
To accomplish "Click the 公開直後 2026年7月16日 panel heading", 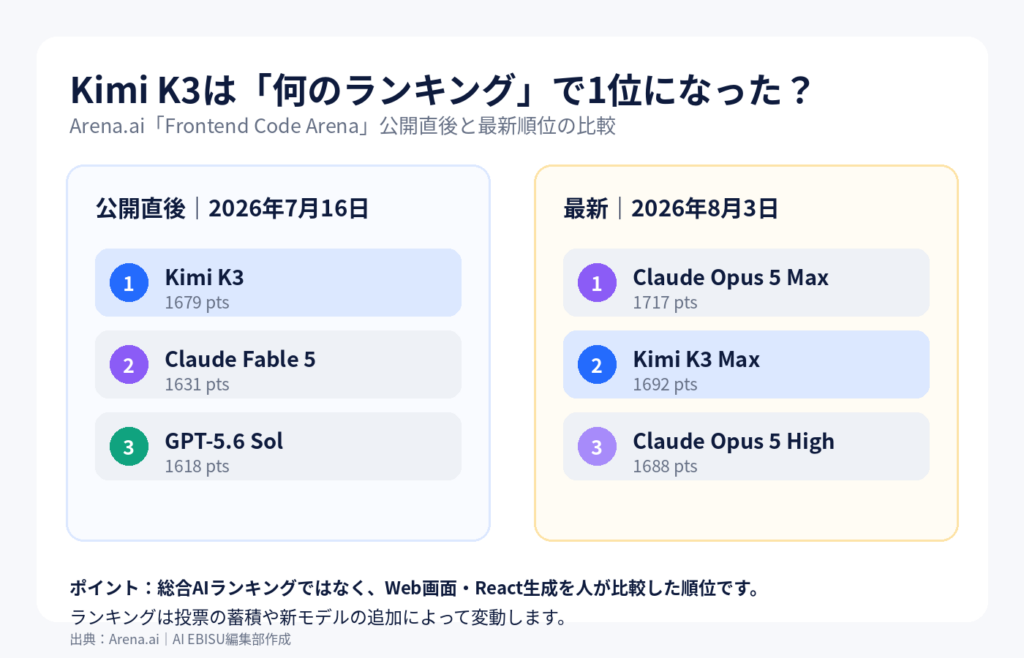I will pos(232,209).
